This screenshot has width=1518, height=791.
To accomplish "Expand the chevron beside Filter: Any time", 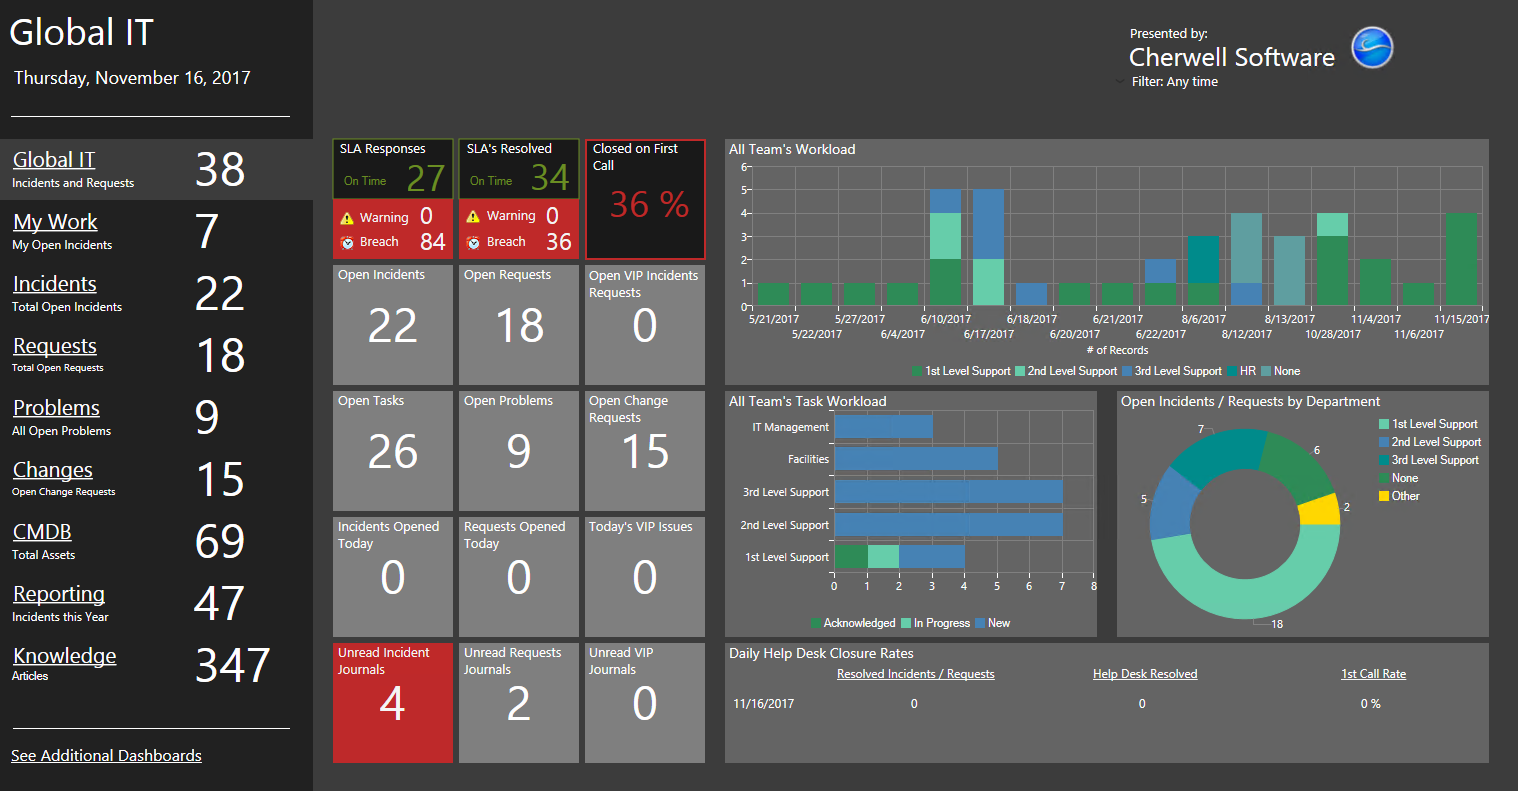I will [x=1119, y=82].
